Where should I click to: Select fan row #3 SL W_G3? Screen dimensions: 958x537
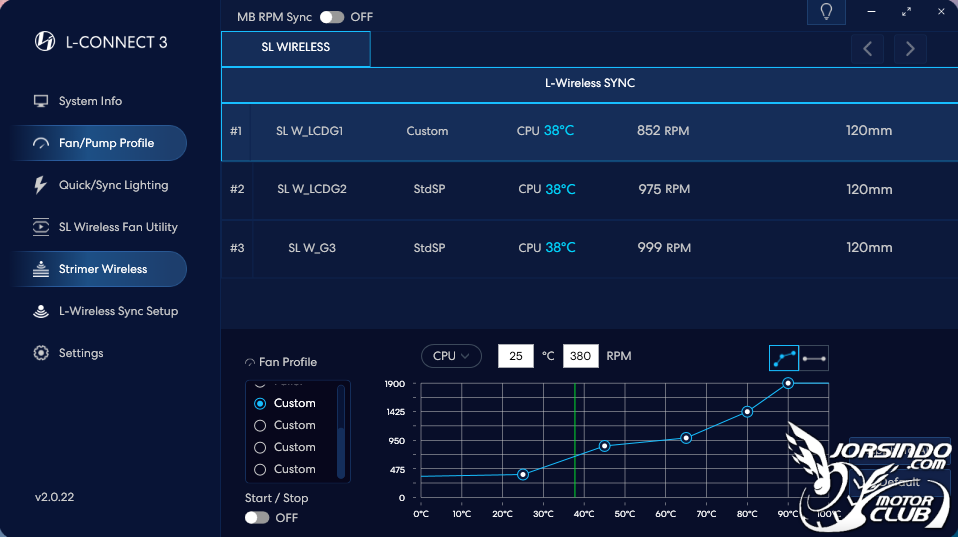[590, 248]
